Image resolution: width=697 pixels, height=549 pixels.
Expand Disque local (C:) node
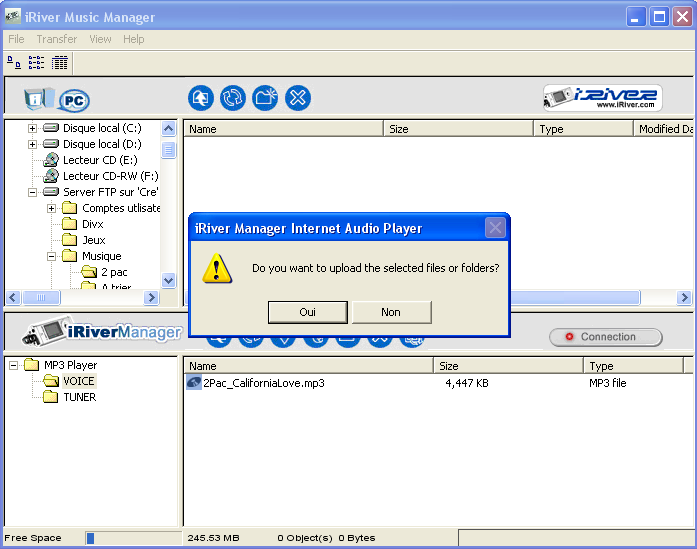pyautogui.click(x=32, y=128)
